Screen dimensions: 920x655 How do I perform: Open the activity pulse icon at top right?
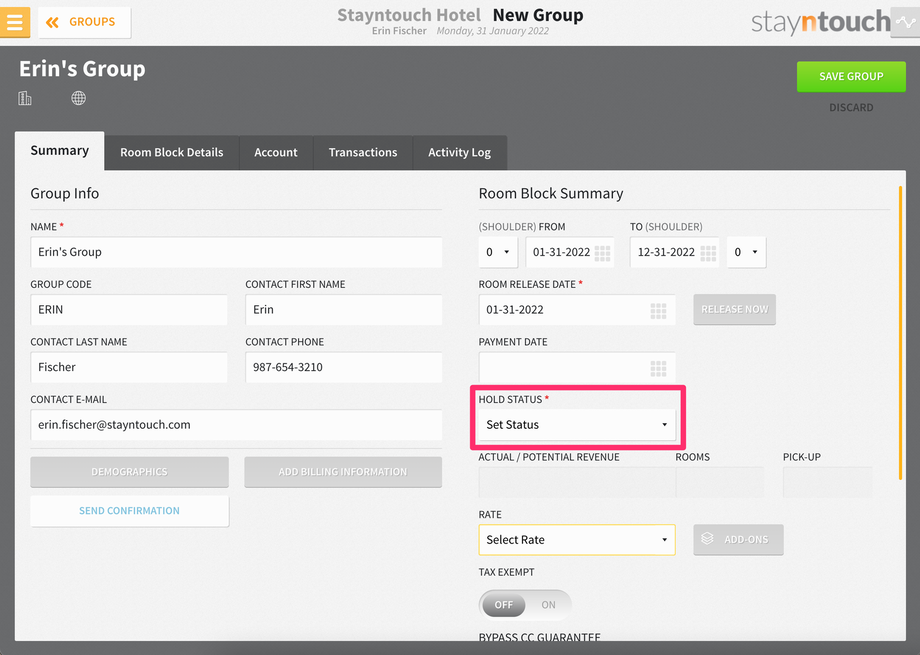click(905, 22)
